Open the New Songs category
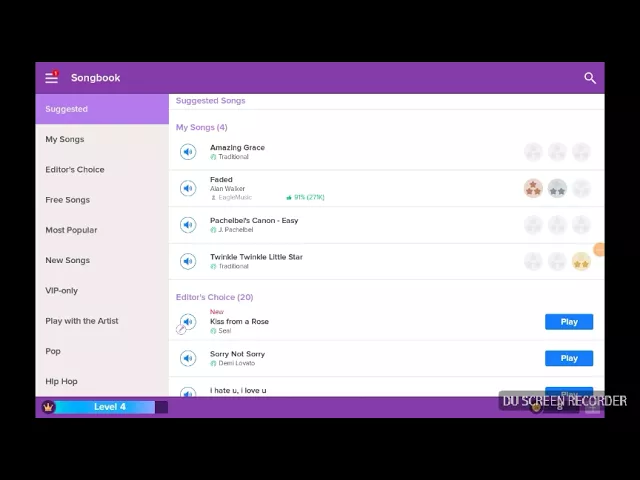Image resolution: width=640 pixels, height=480 pixels. (102, 260)
